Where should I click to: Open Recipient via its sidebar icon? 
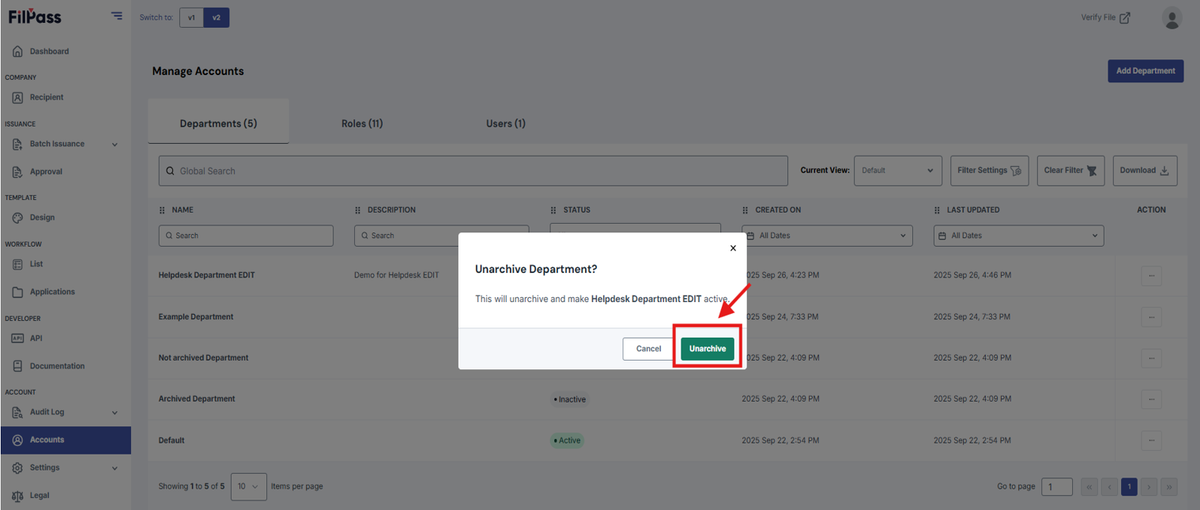tap(18, 97)
